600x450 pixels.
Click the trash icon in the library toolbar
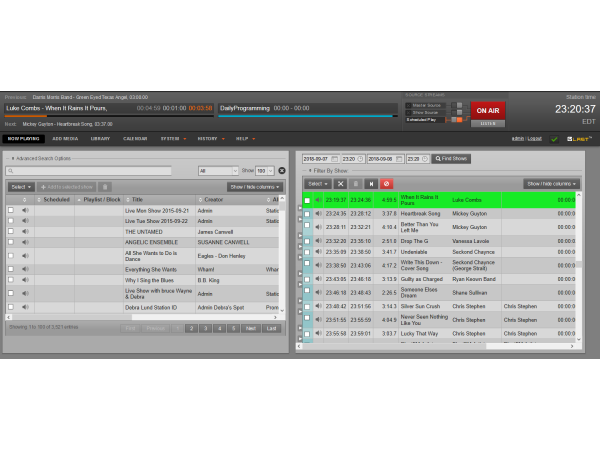(105, 187)
